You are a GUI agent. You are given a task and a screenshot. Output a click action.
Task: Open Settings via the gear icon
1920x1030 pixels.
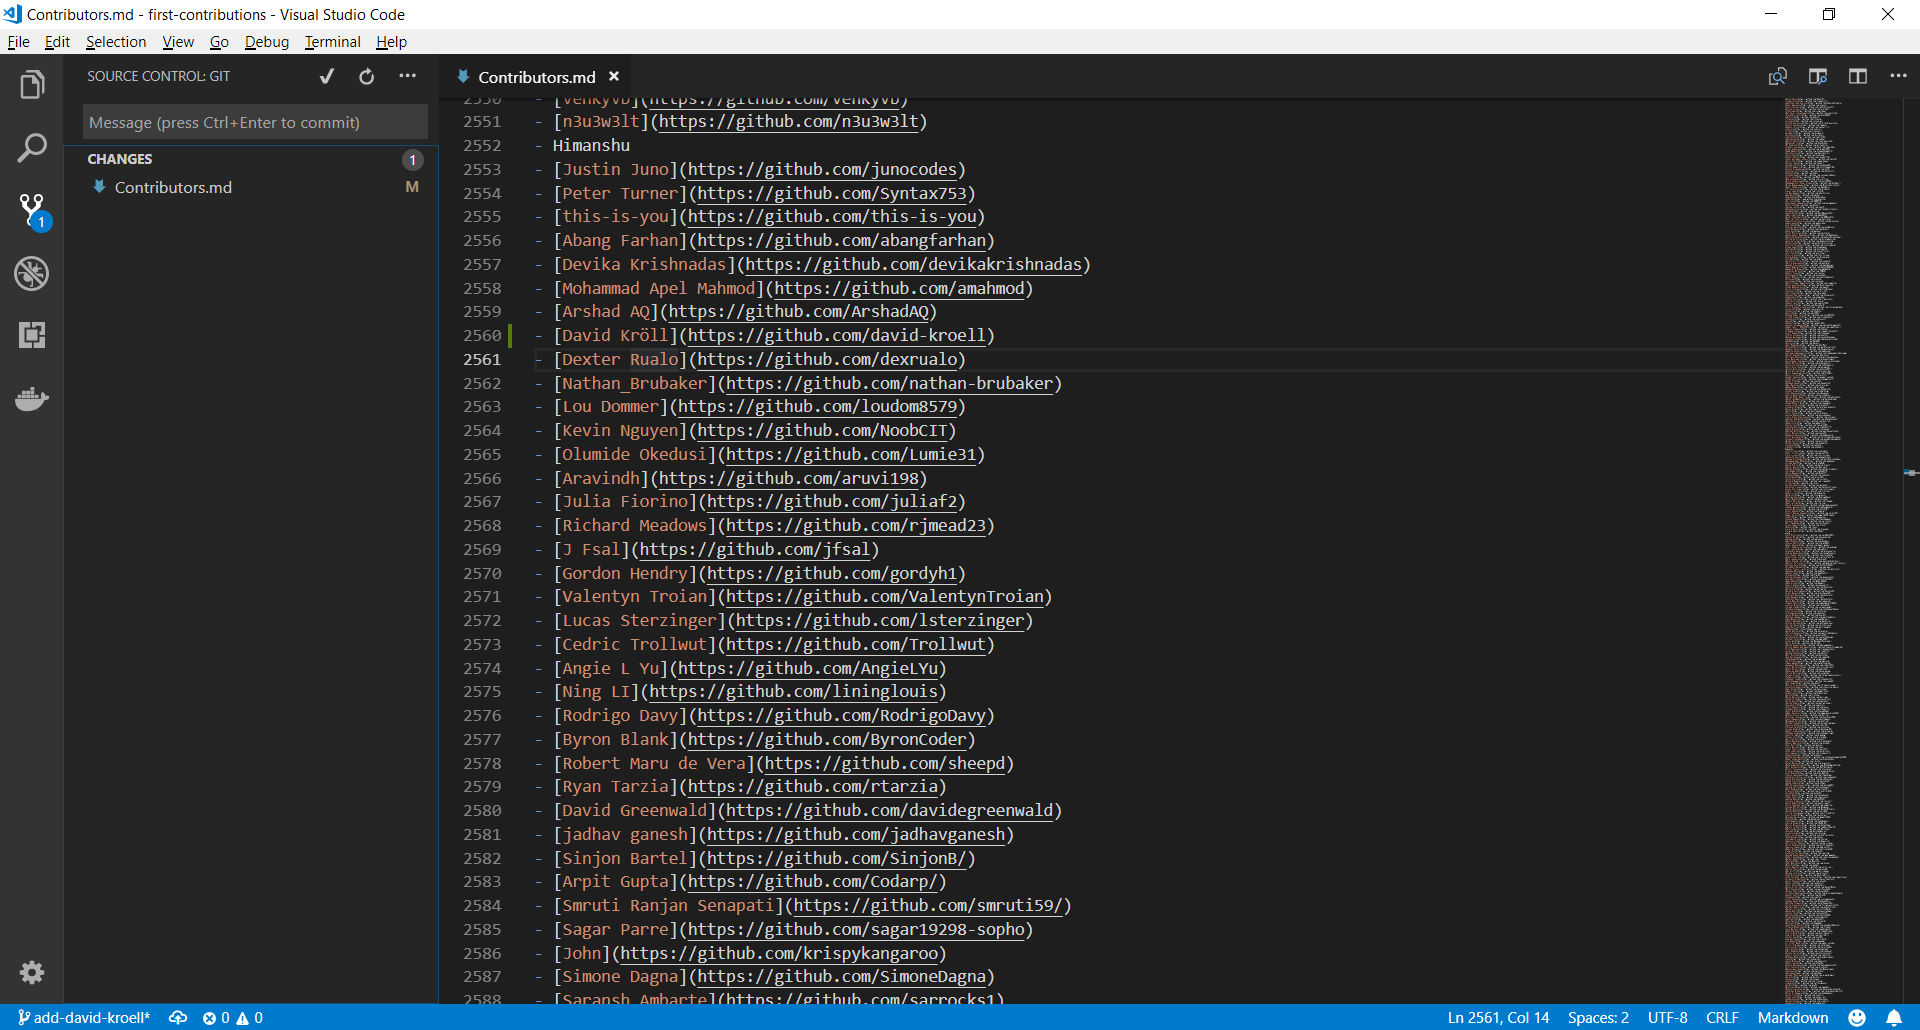(32, 972)
